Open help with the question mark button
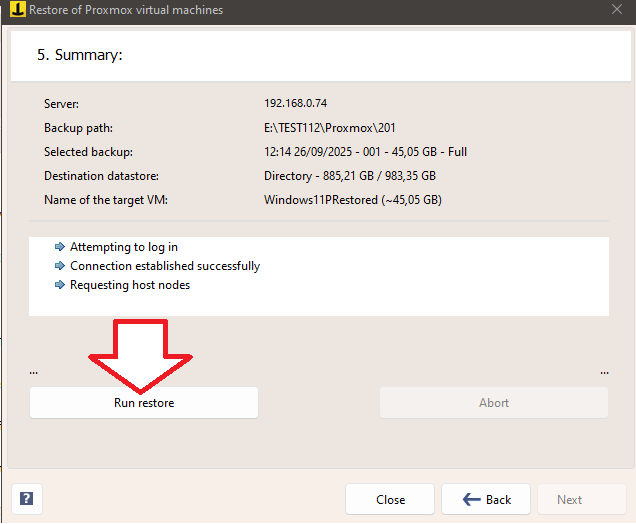Screen dimensions: 636x524 point(26,499)
